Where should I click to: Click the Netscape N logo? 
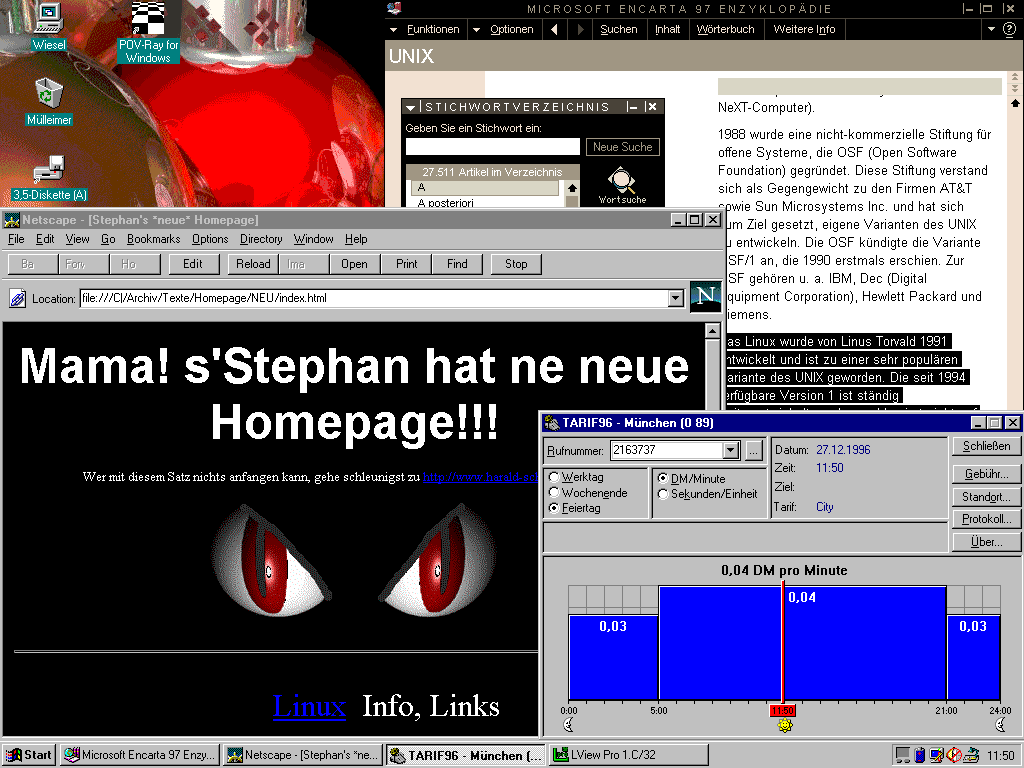(x=705, y=296)
